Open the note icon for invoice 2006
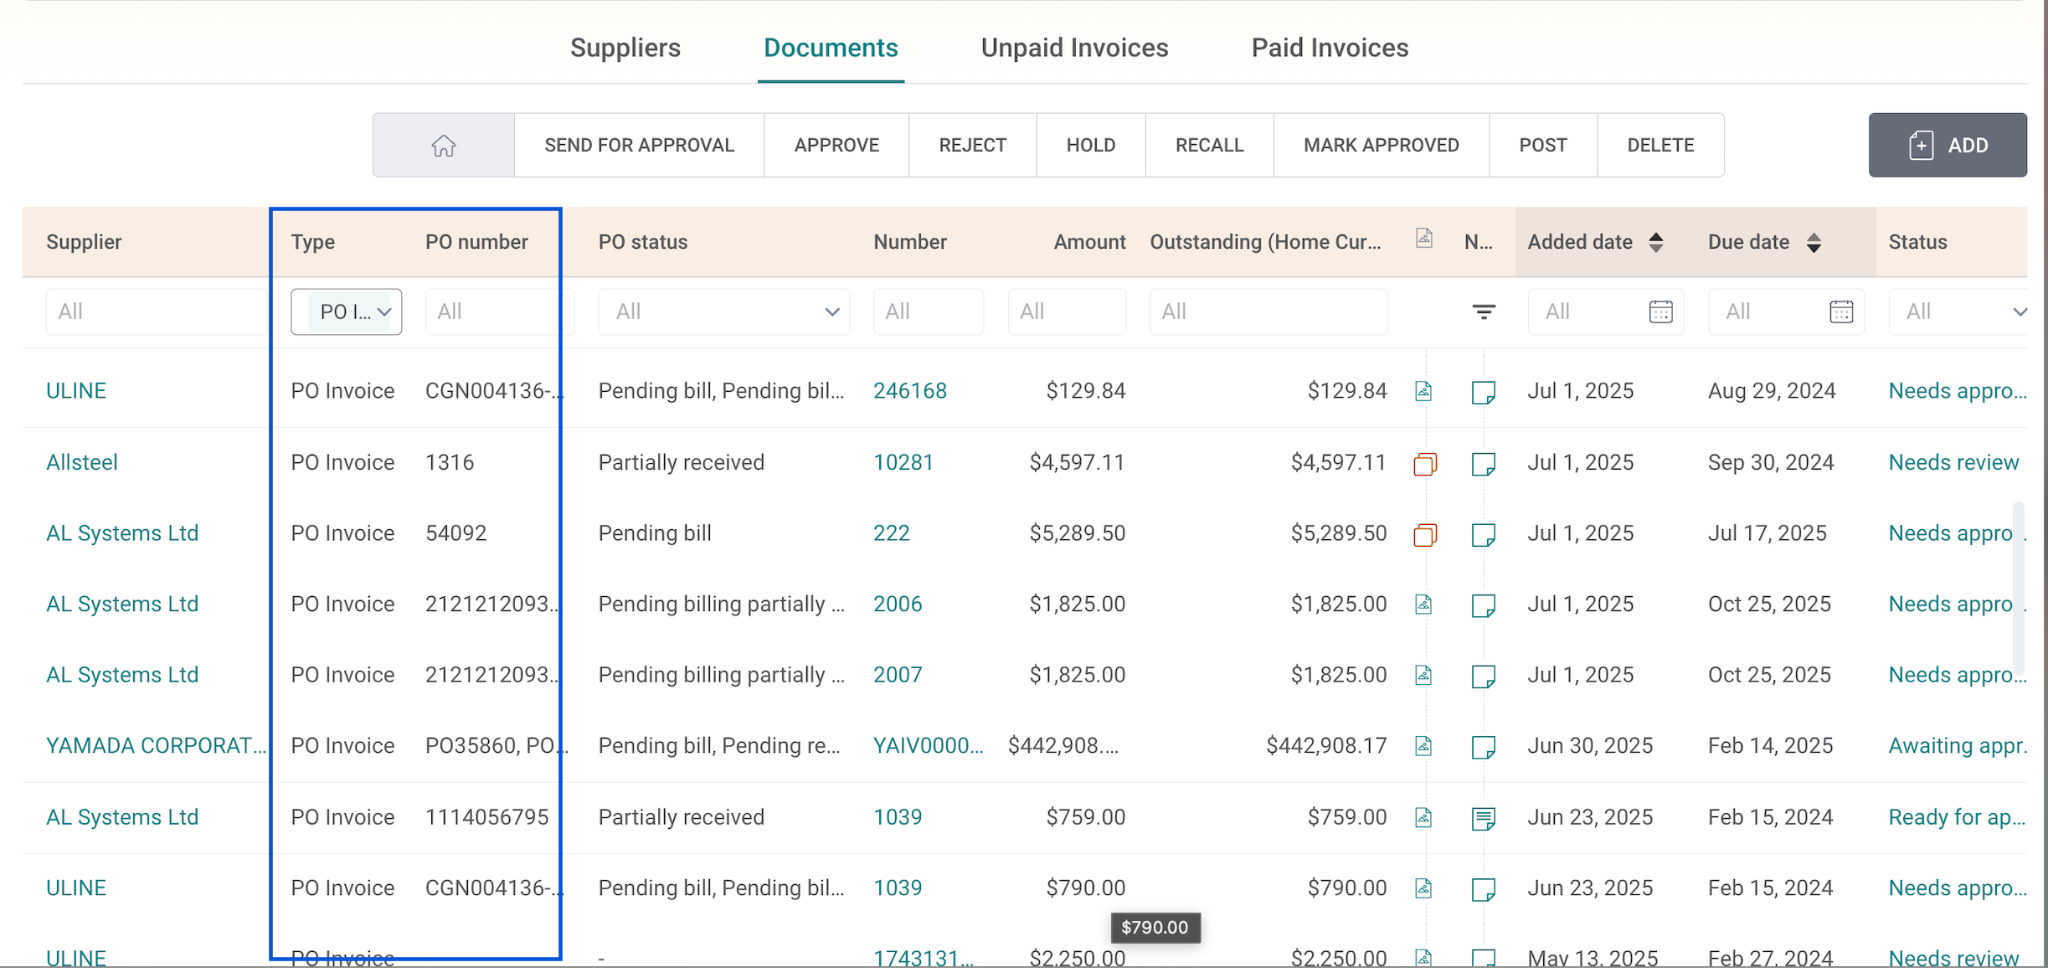Screen dimensions: 2048x968 tap(1484, 605)
